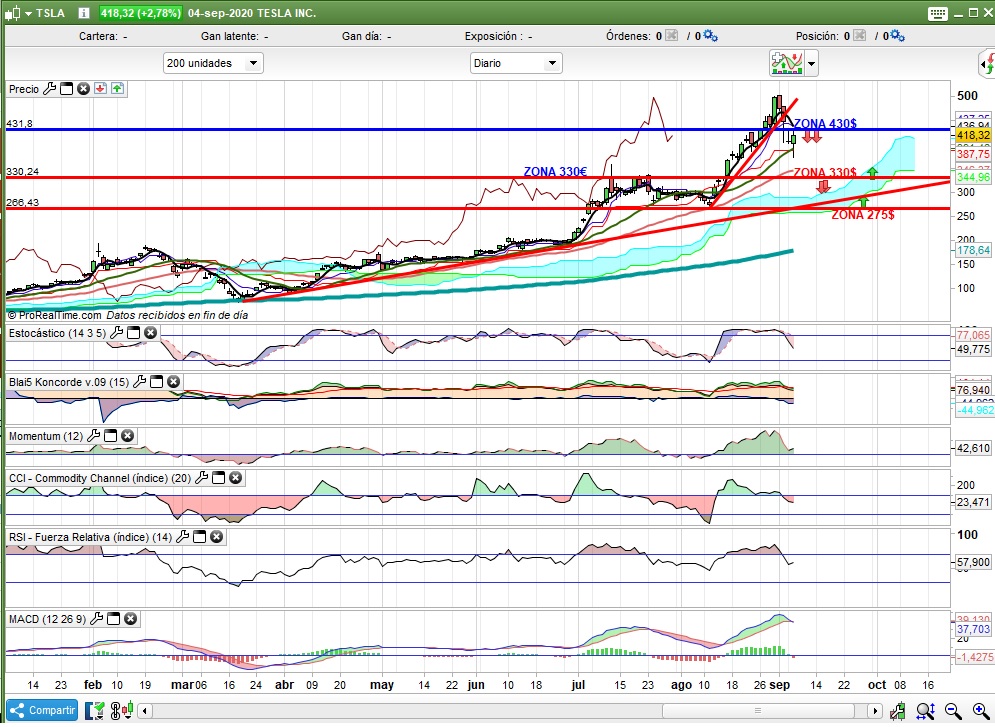Remove the Precio panel with its X icon

tap(83, 89)
